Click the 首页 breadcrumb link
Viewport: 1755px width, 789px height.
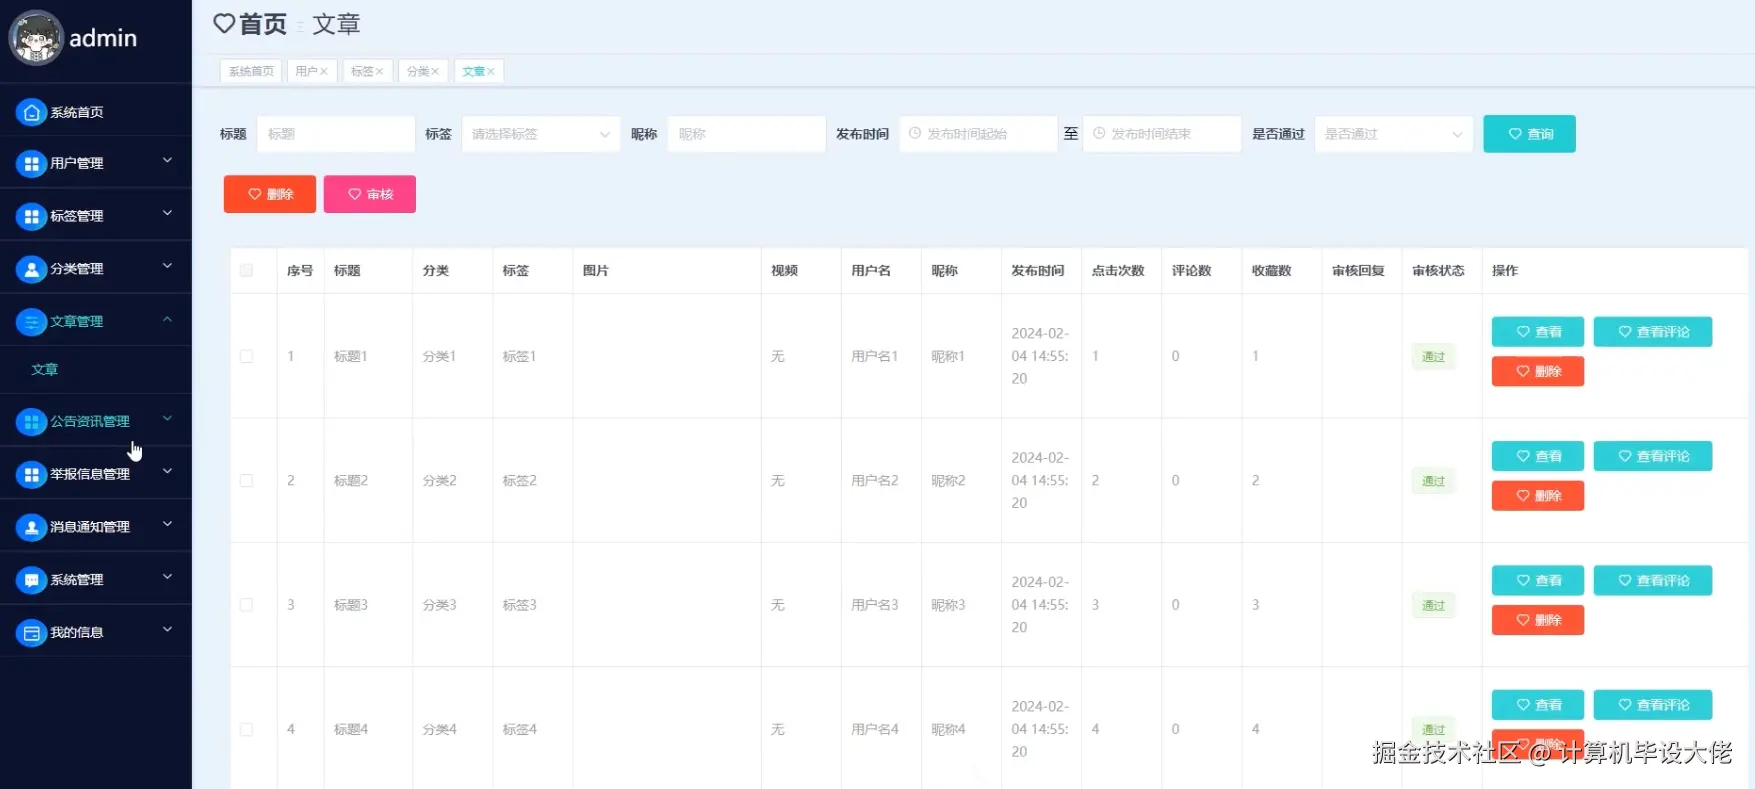tap(262, 24)
